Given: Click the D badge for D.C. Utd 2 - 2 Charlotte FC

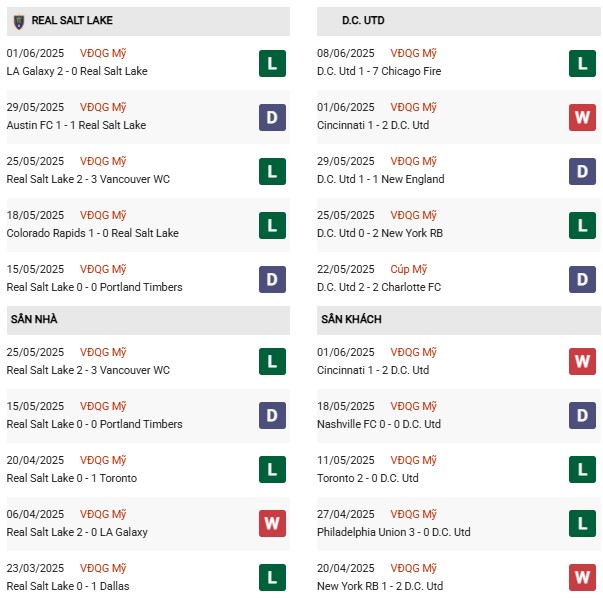Looking at the screenshot, I should coord(583,280).
